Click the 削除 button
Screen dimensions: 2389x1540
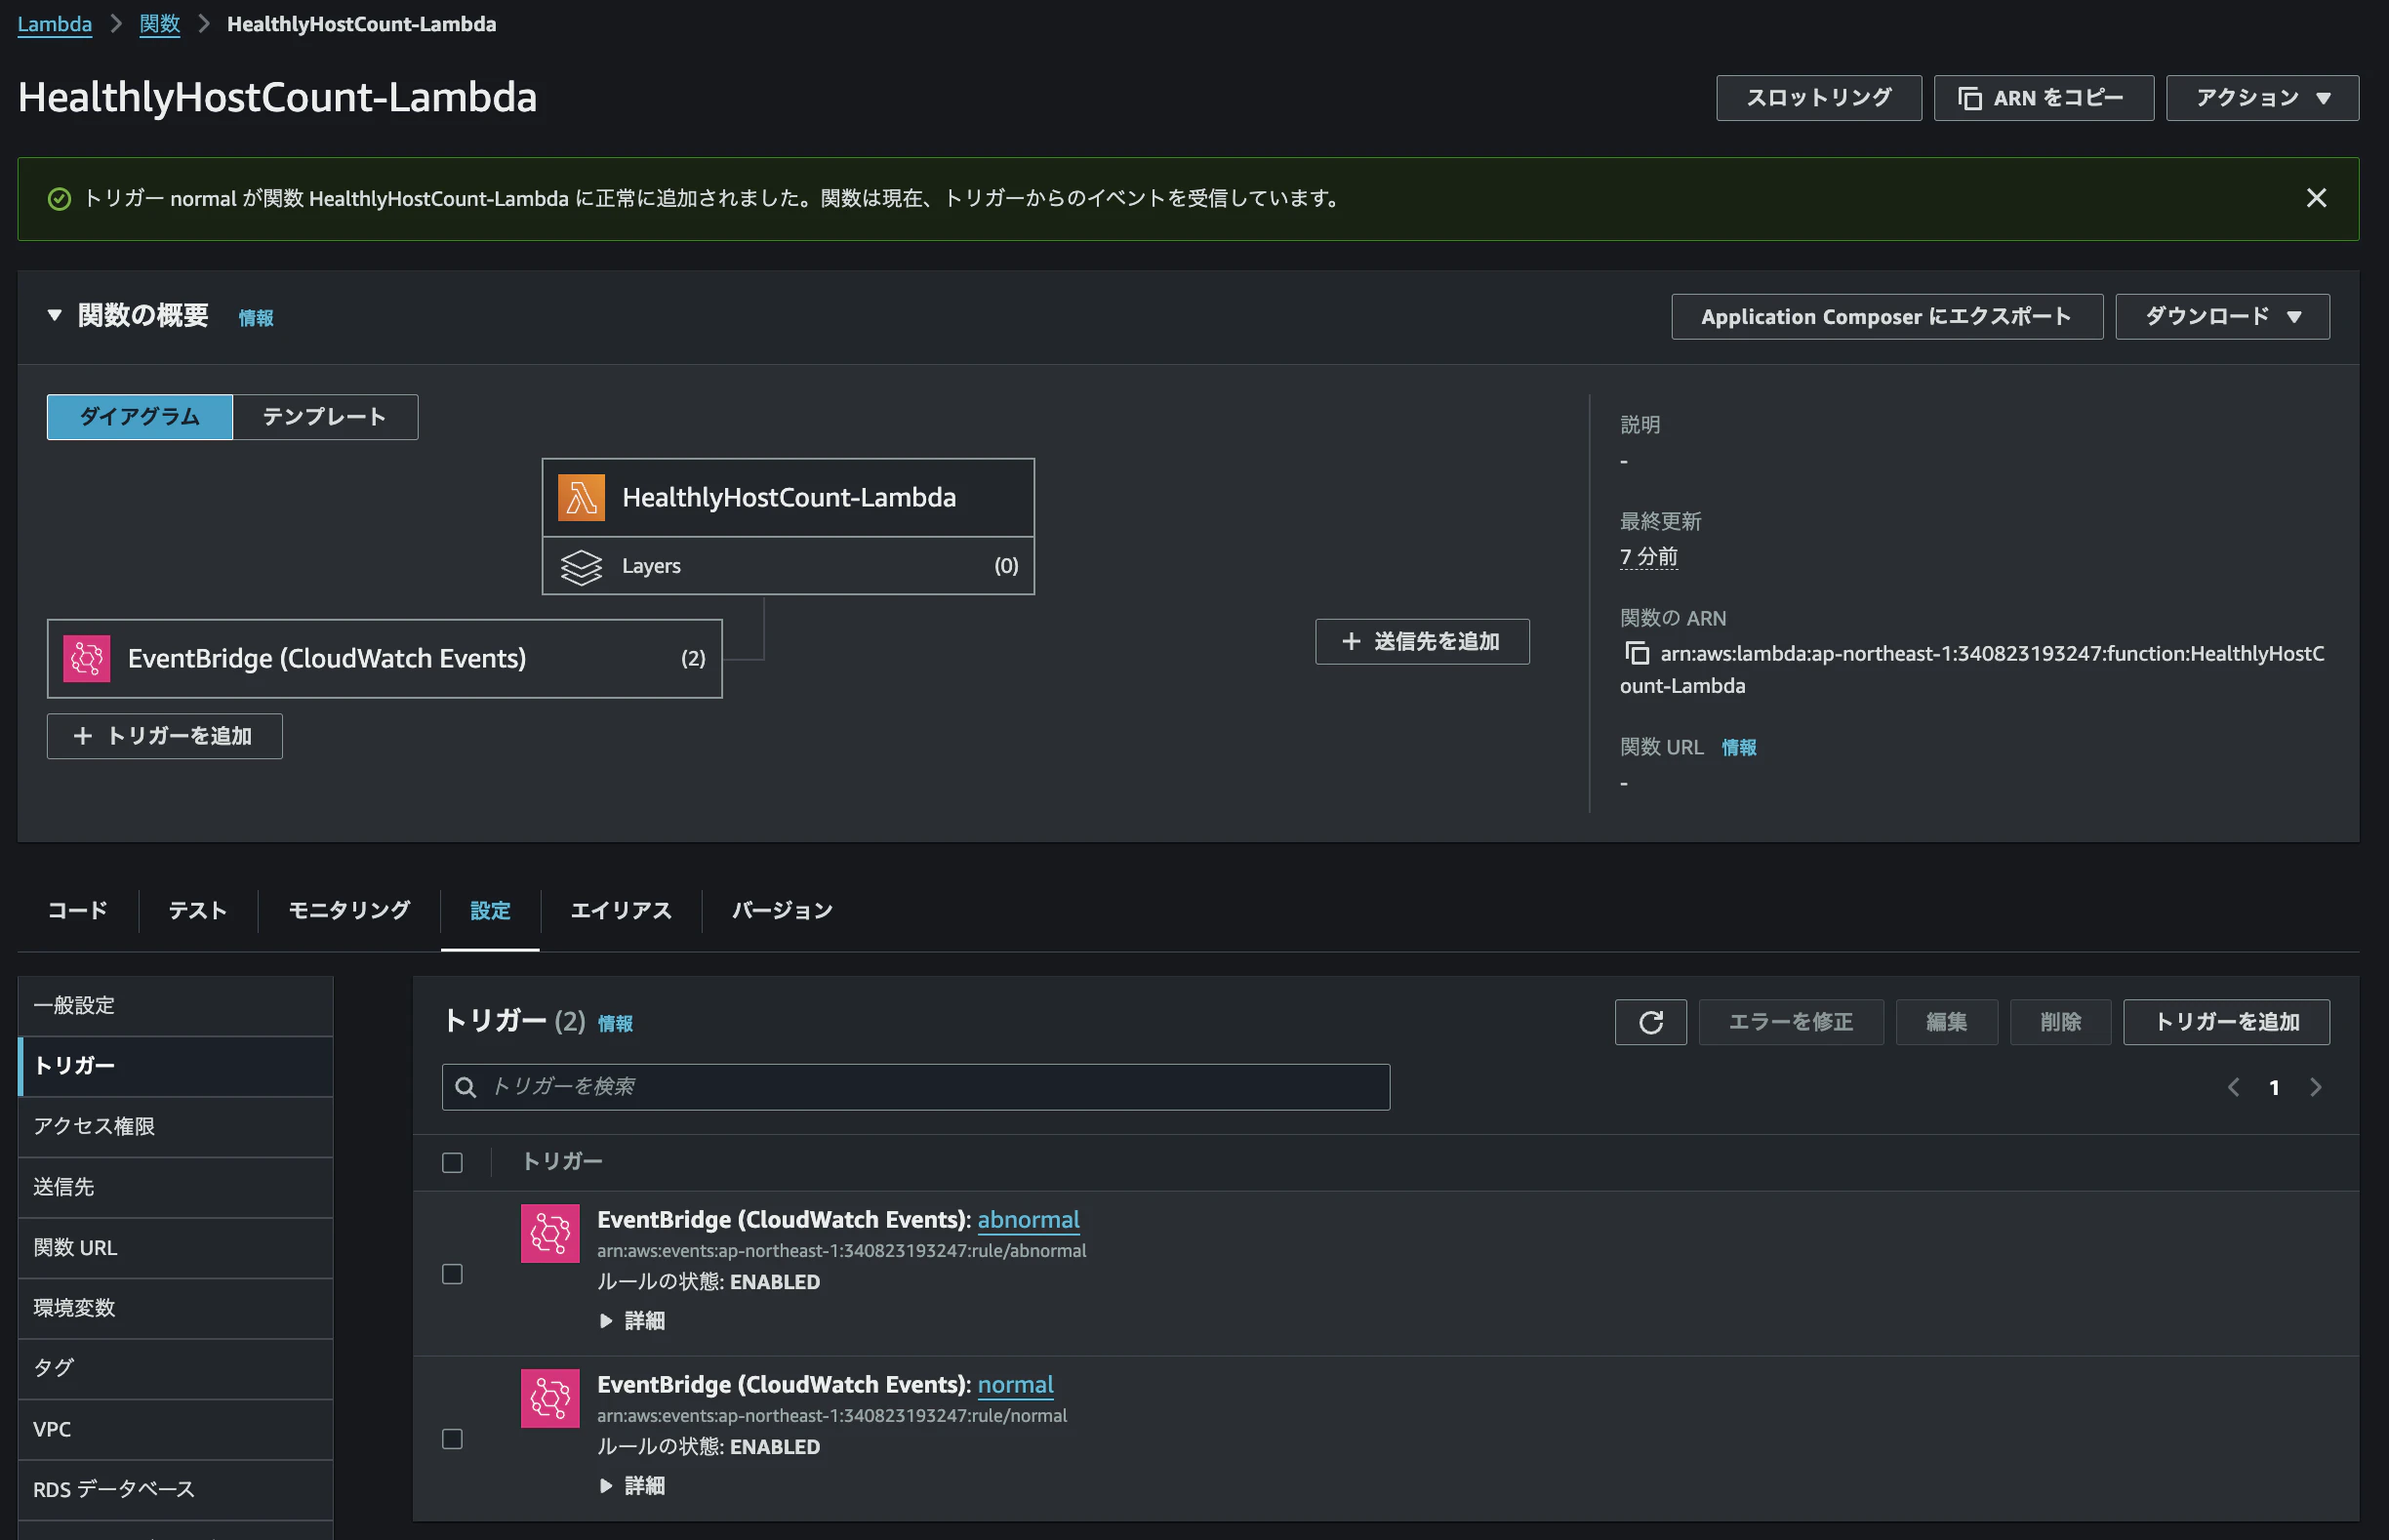click(x=2060, y=1022)
